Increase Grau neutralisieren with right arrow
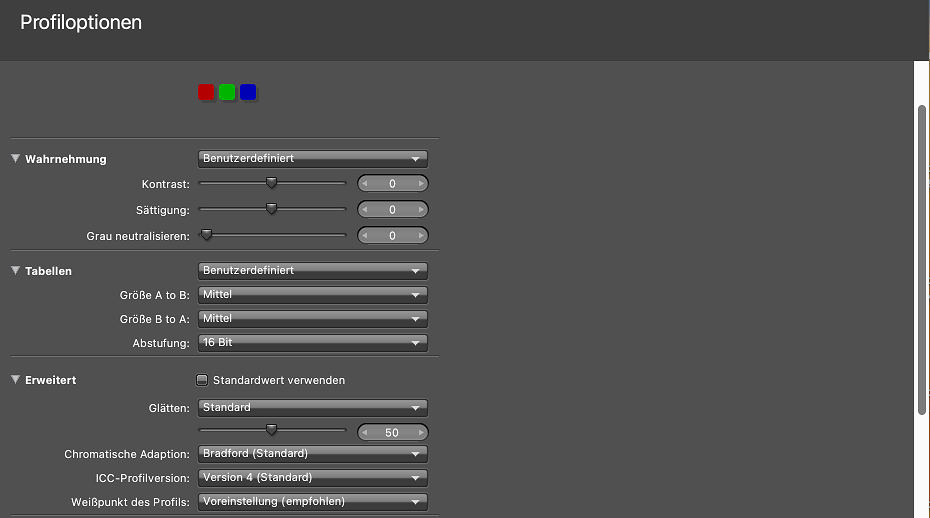The width and height of the screenshot is (930, 518). [421, 236]
